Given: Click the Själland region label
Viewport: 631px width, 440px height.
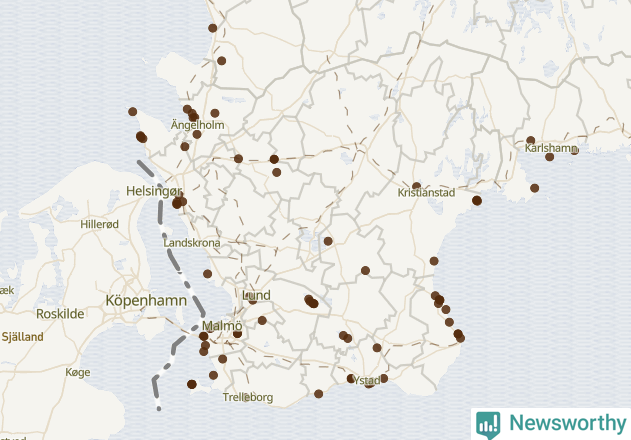Looking at the screenshot, I should 23,337.
